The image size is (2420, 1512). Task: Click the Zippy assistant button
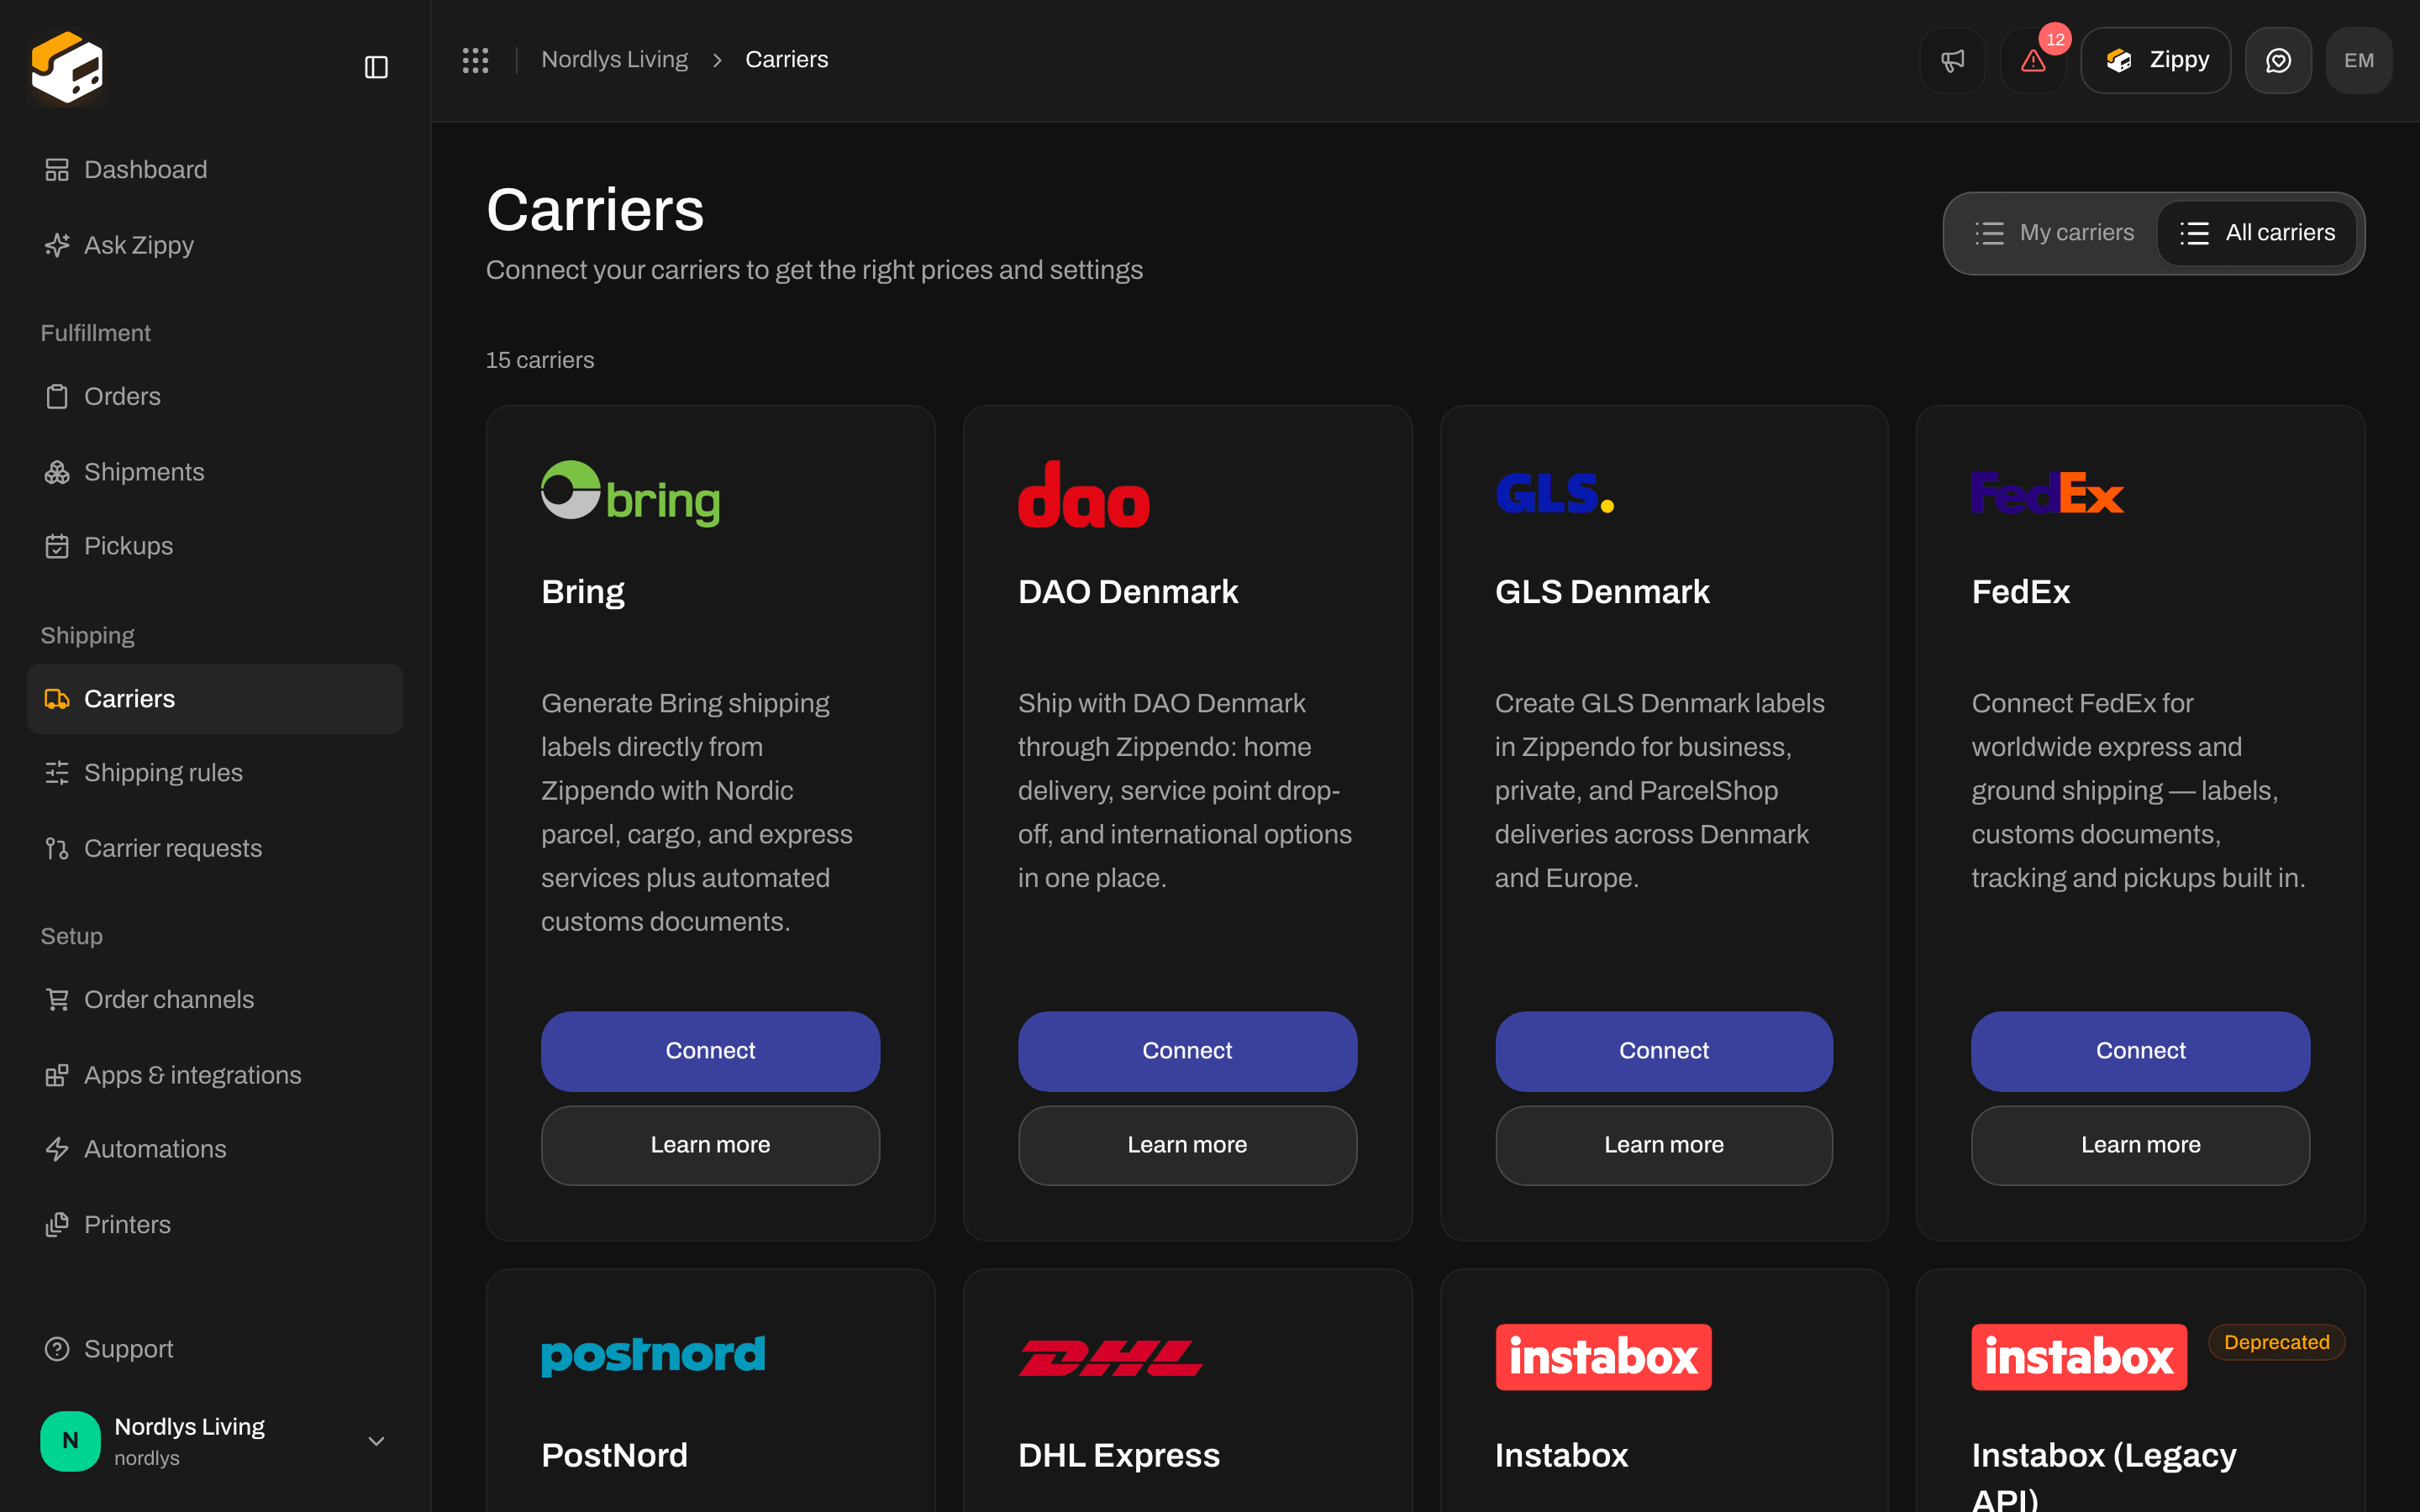2156,60
